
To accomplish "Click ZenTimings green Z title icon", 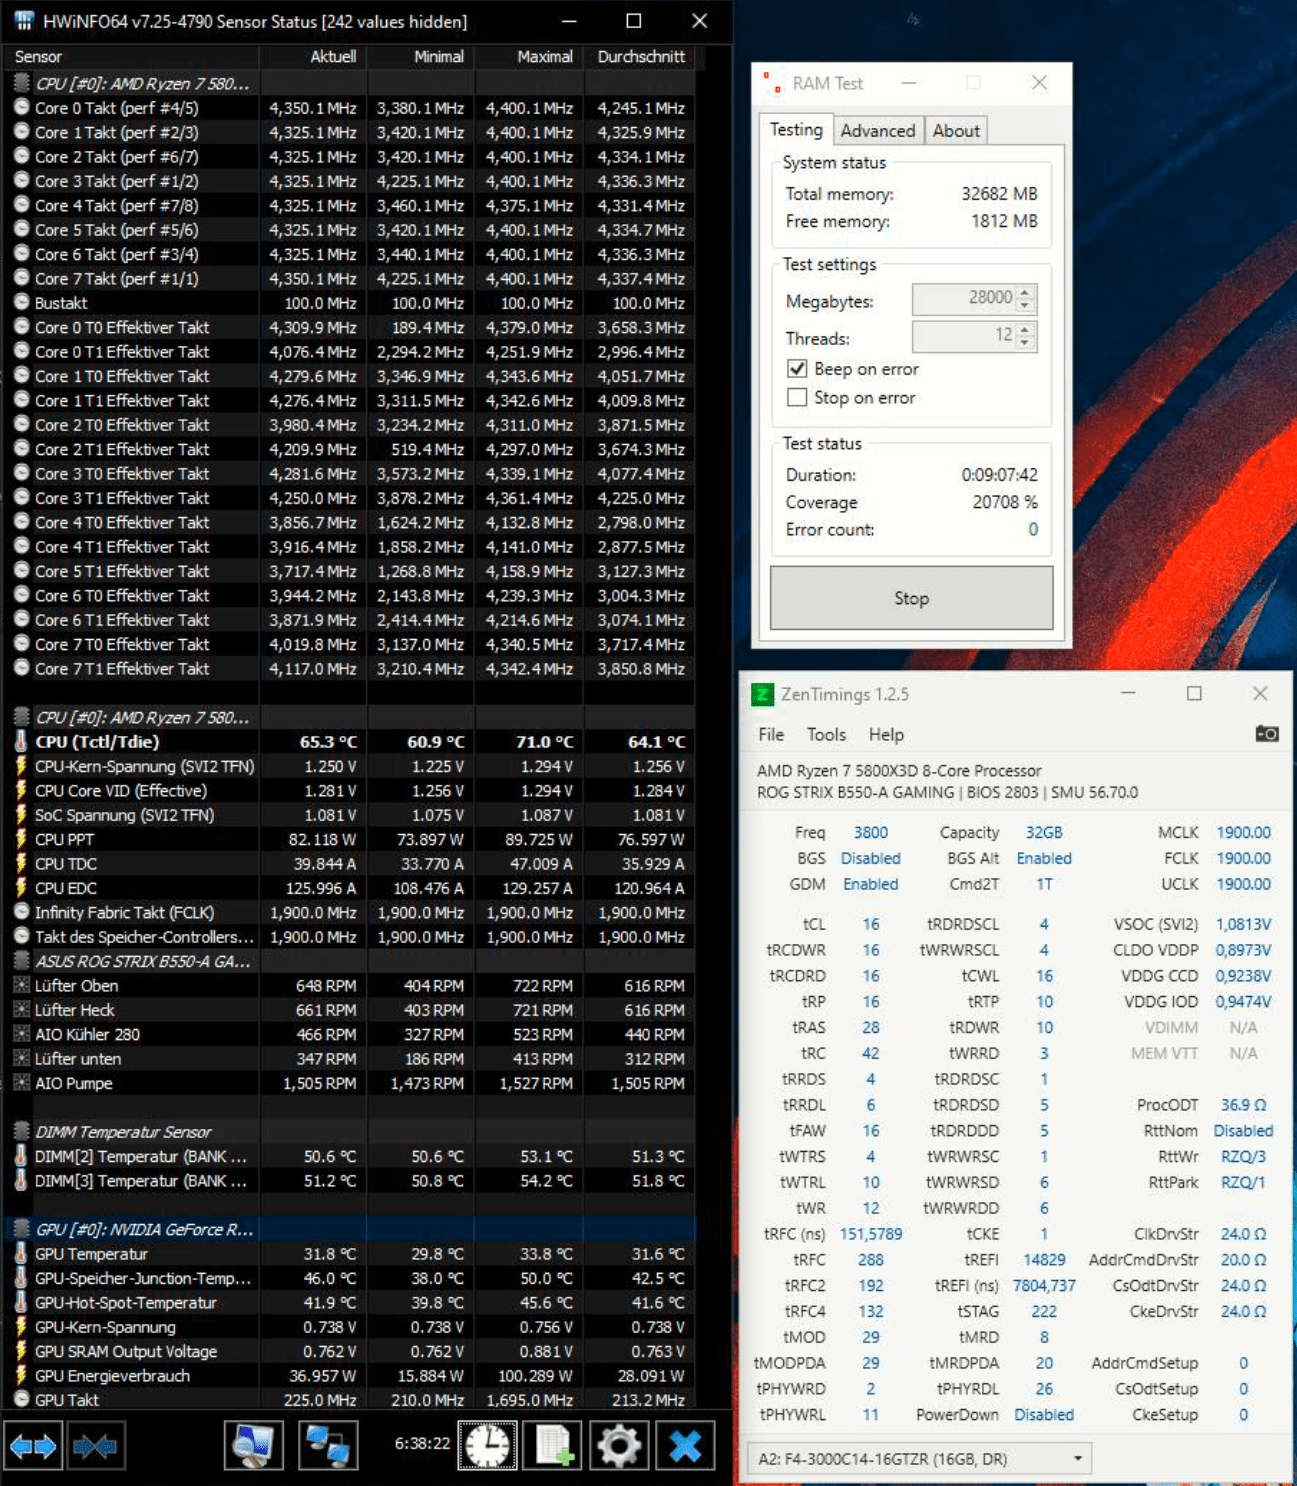I will coord(762,694).
